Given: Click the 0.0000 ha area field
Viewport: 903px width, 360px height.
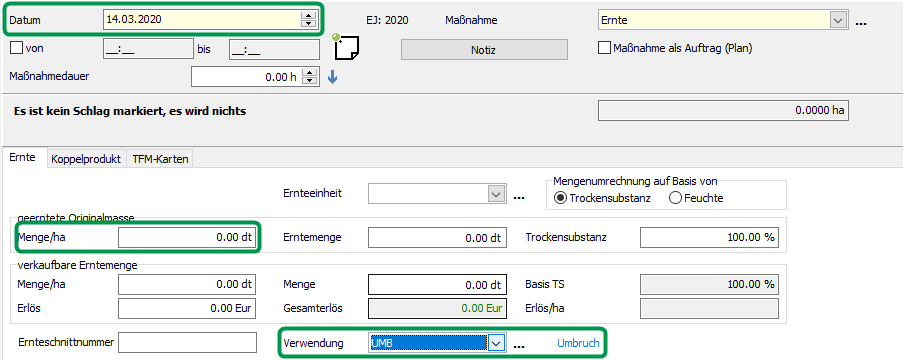Looking at the screenshot, I should tap(724, 111).
